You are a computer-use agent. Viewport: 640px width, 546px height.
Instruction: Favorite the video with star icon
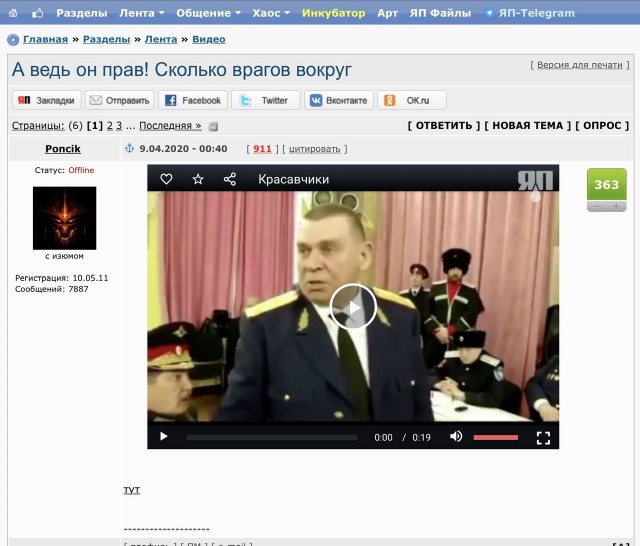198,179
